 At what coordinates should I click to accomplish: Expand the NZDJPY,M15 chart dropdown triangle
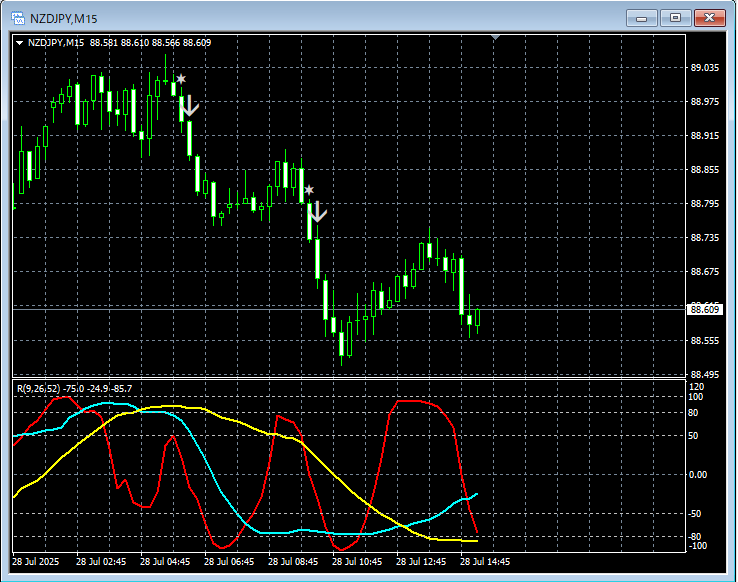pyautogui.click(x=19, y=43)
